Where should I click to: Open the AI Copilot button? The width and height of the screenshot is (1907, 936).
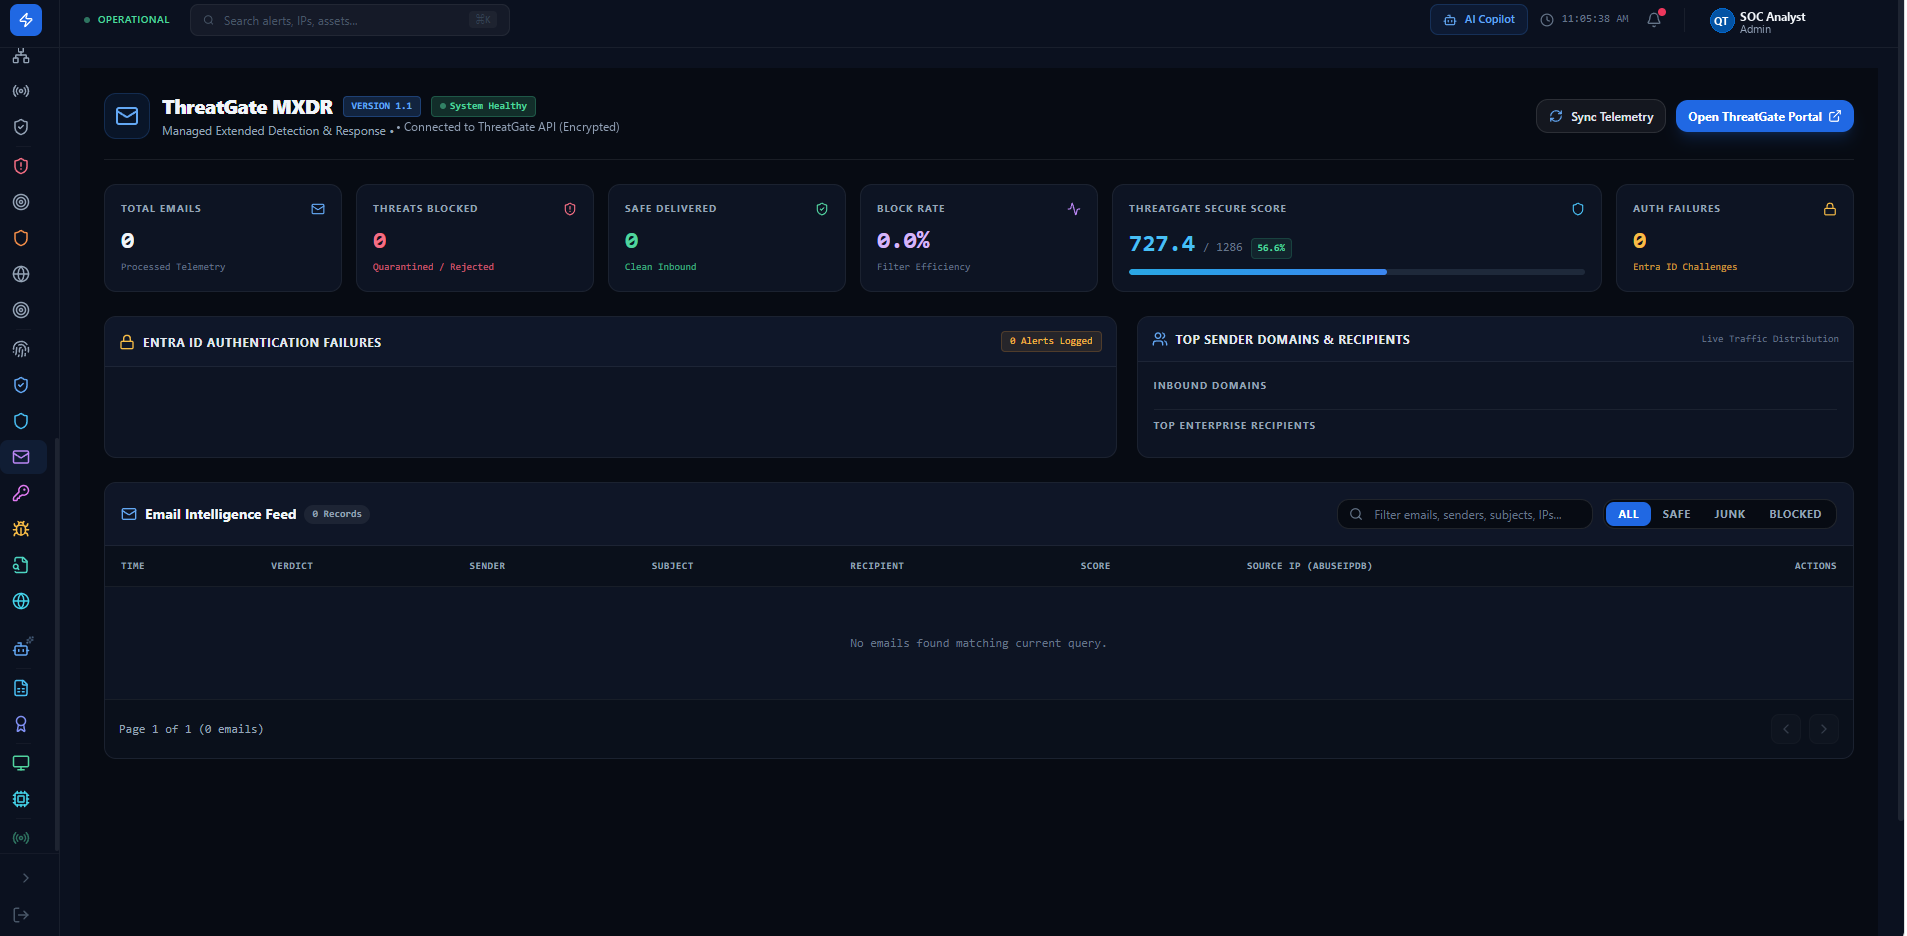click(x=1478, y=19)
